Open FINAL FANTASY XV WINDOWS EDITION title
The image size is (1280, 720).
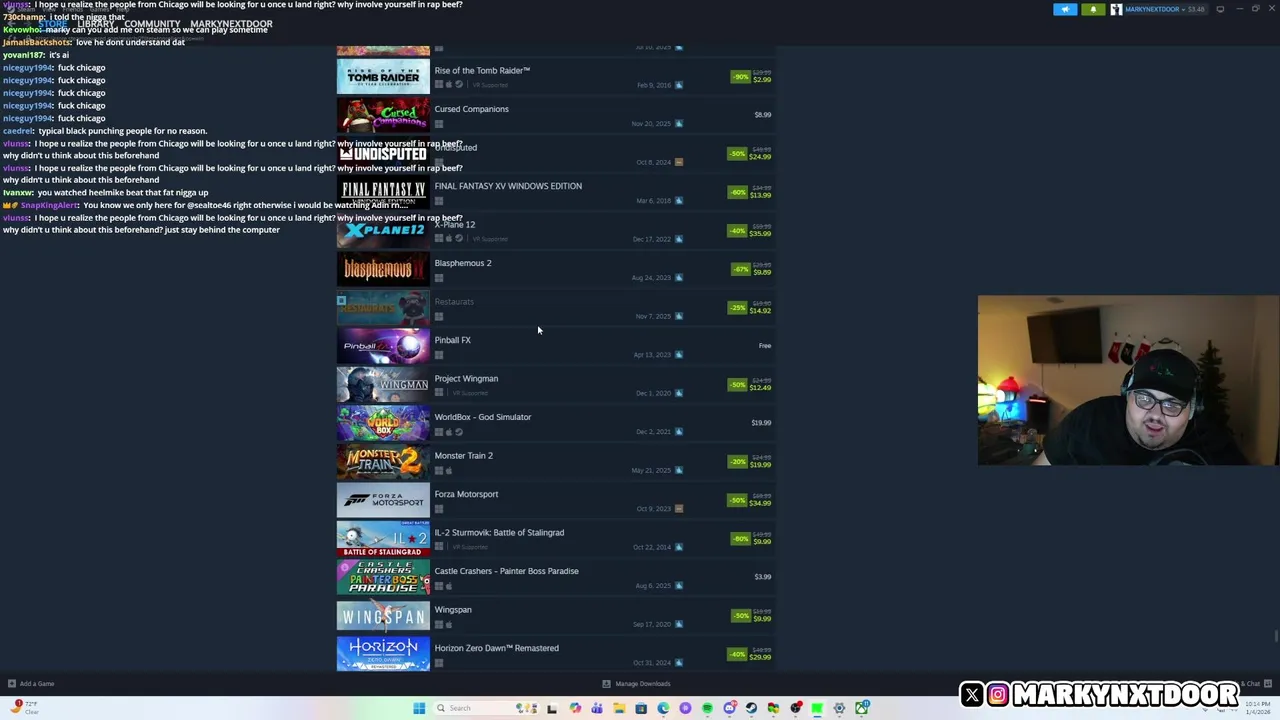(508, 186)
